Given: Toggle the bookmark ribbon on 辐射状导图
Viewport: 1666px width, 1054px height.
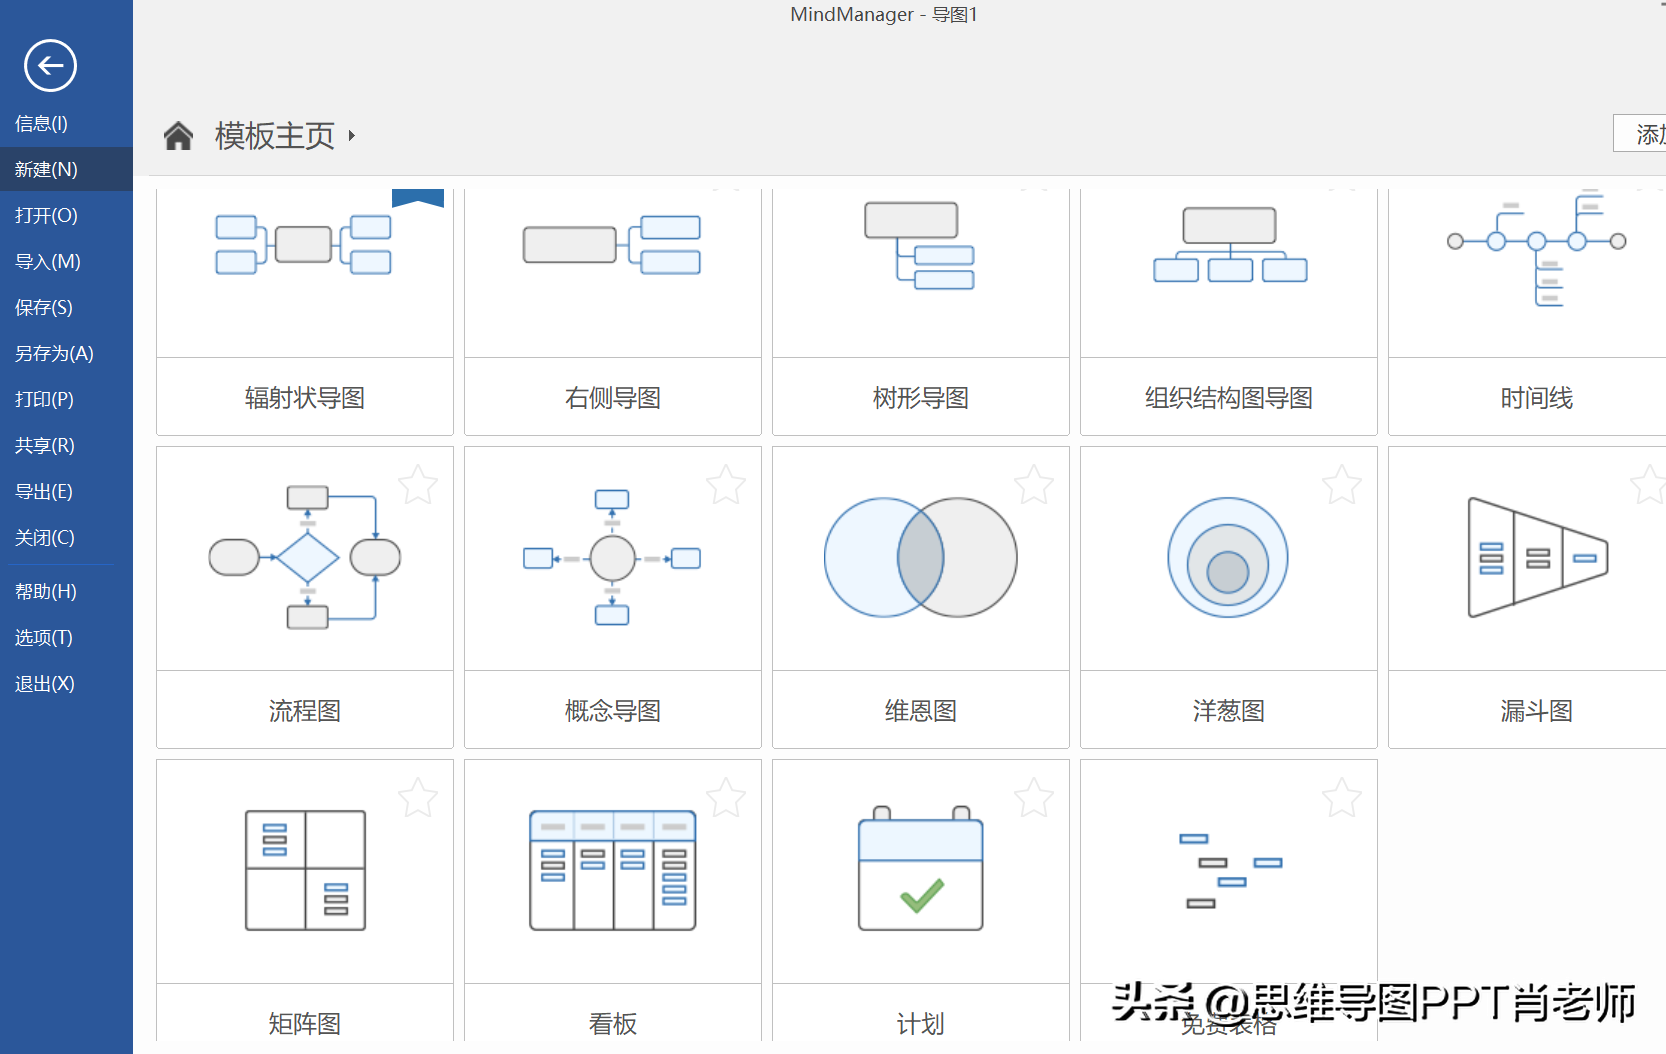Looking at the screenshot, I should pyautogui.click(x=418, y=198).
